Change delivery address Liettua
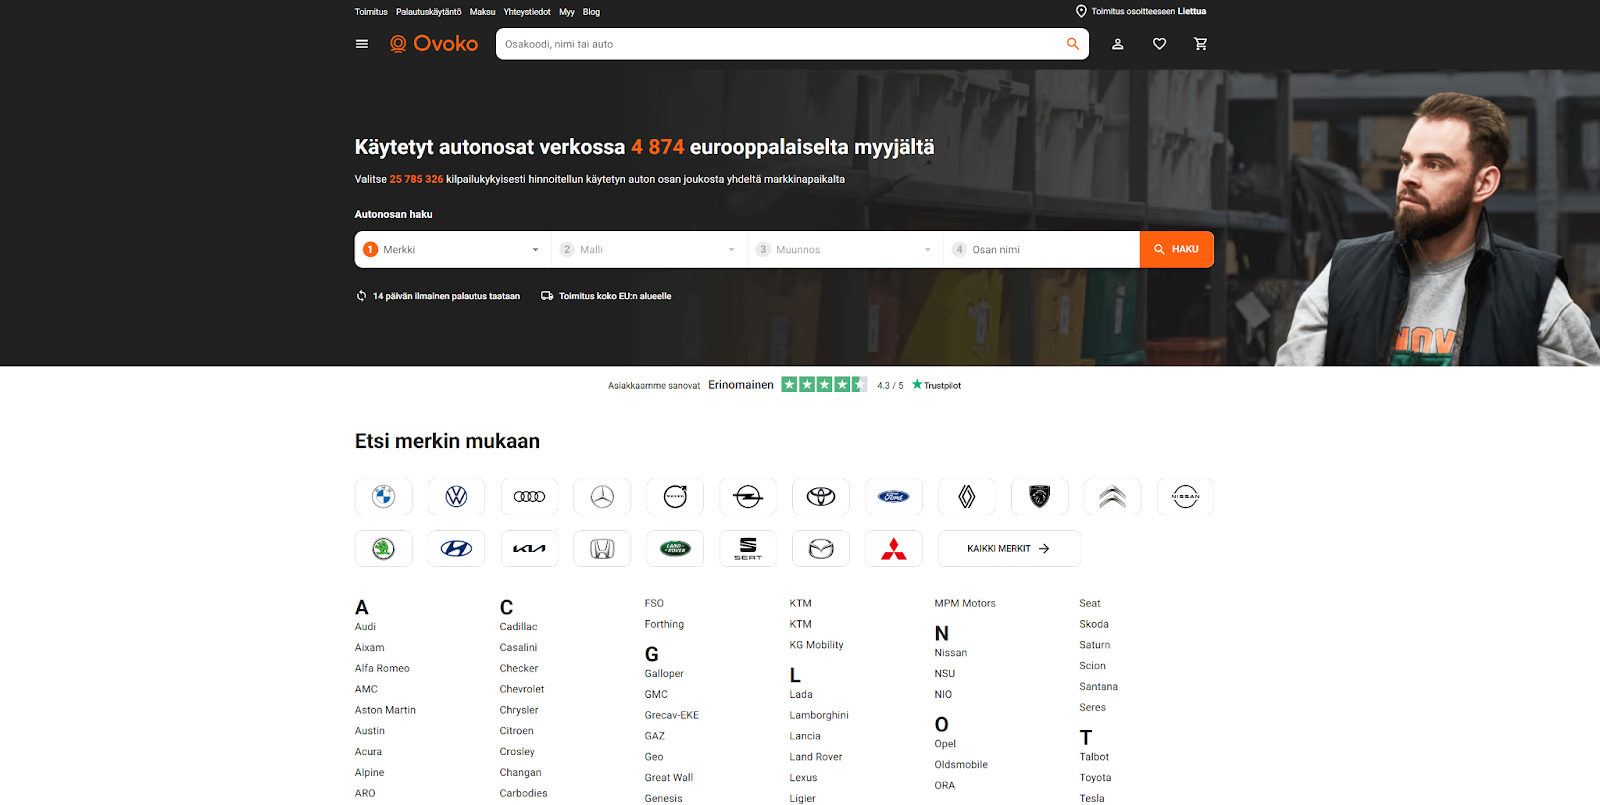 tap(1192, 12)
